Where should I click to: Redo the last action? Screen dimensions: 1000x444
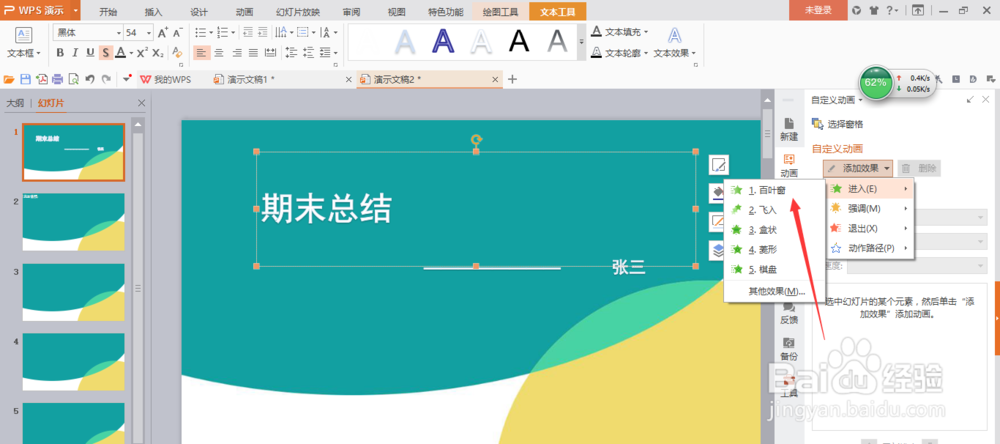(x=107, y=79)
